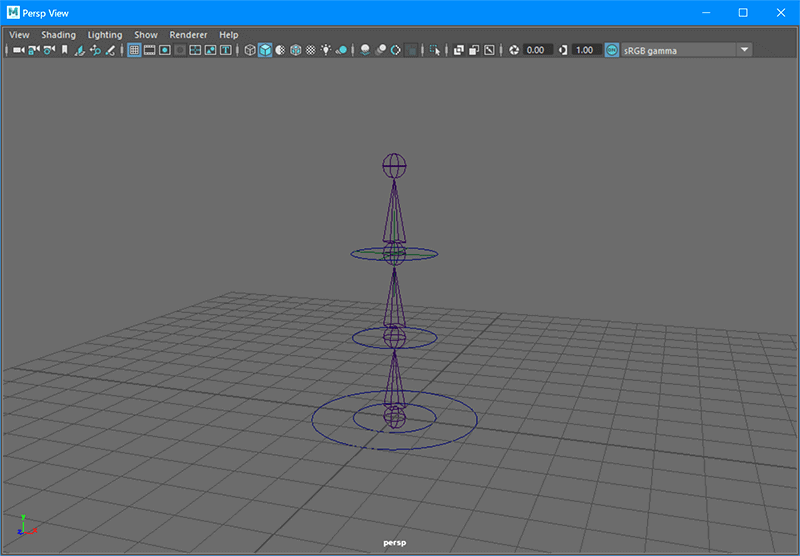This screenshot has height=556, width=800.
Task: Click the Use All Lights bulb icon
Action: (x=326, y=50)
